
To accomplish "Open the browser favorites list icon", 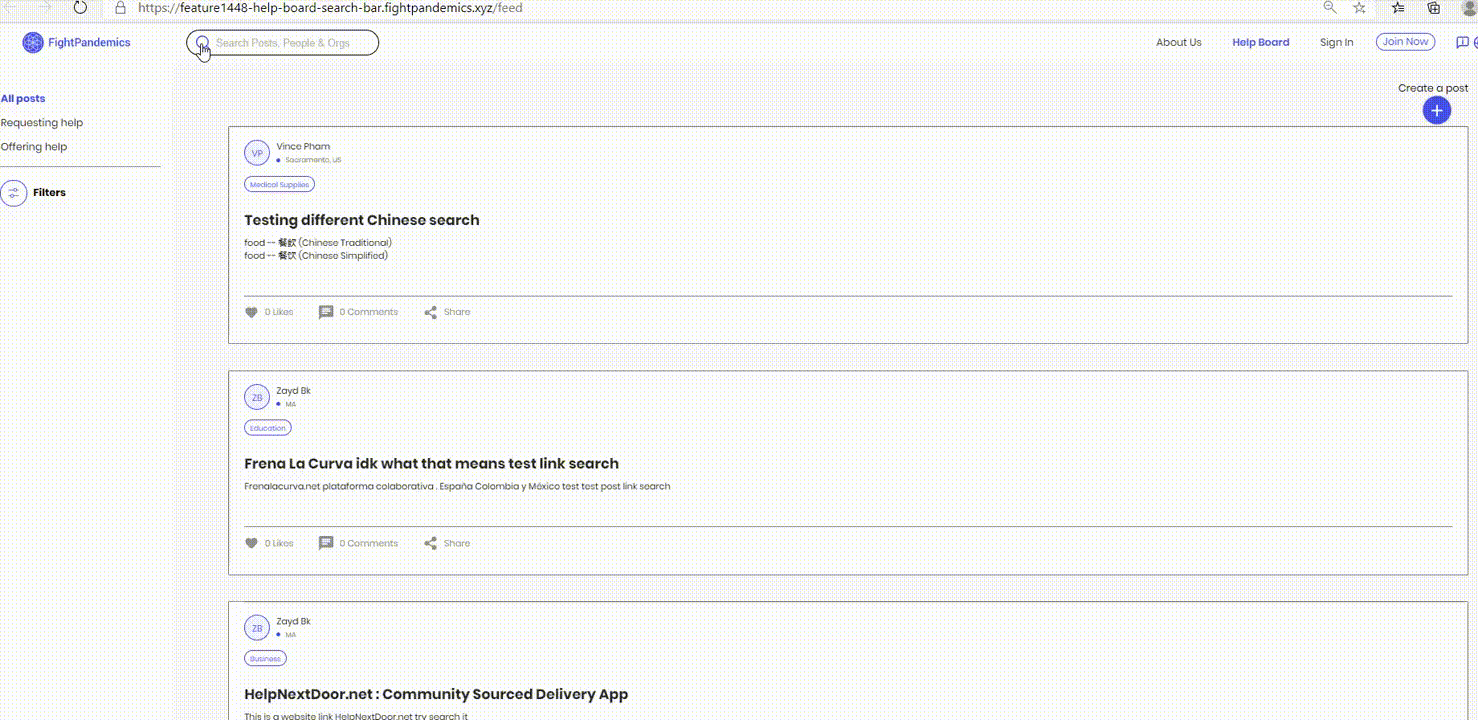I will coord(1398,7).
